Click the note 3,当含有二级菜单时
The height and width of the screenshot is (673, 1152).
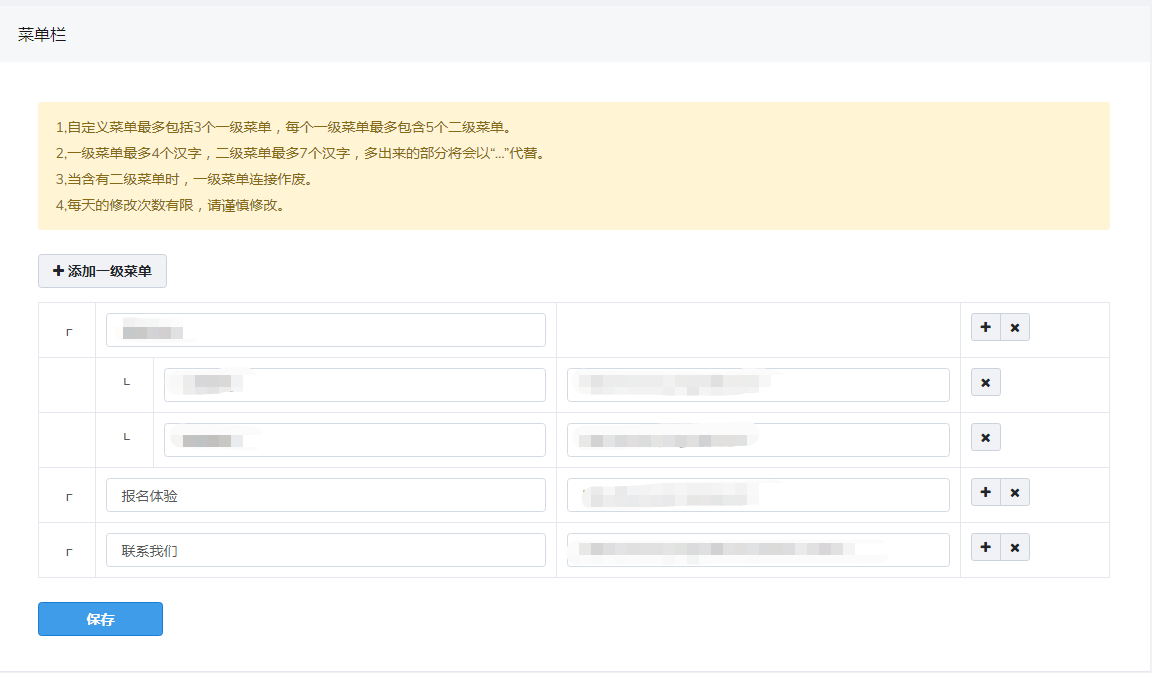tap(185, 180)
